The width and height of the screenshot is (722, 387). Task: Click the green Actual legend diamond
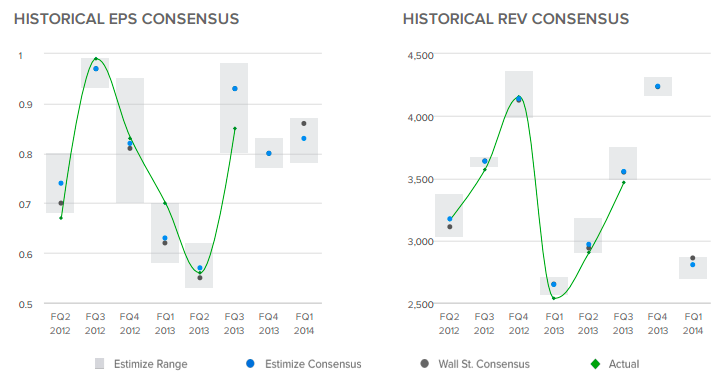595,364
